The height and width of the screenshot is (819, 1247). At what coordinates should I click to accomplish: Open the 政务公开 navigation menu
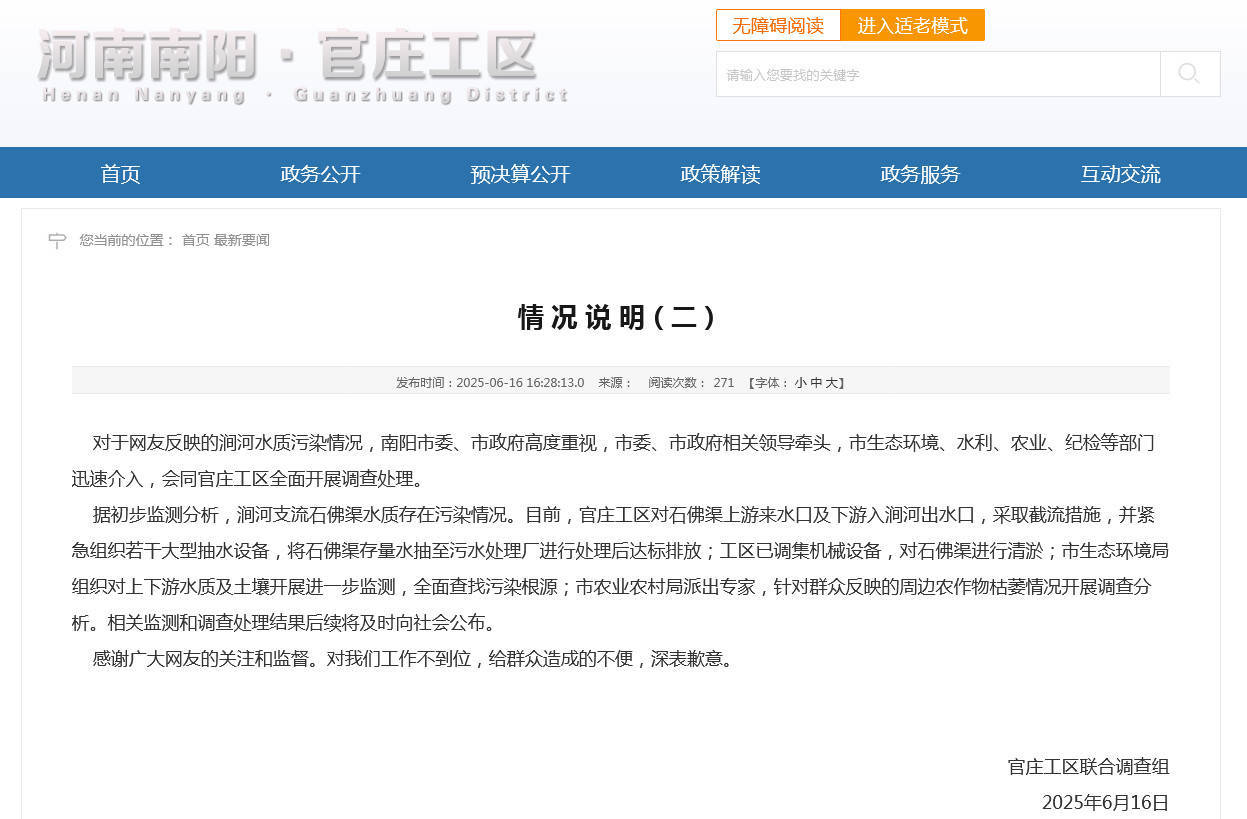[x=320, y=173]
